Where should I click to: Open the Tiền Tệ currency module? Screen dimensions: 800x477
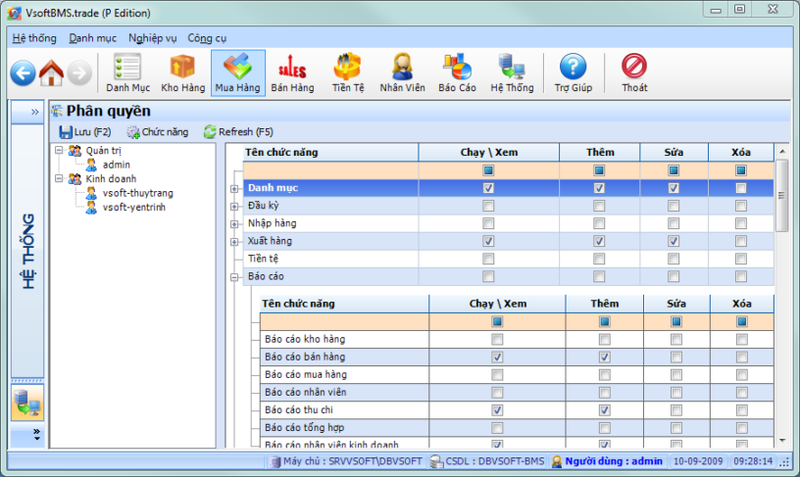(x=348, y=73)
